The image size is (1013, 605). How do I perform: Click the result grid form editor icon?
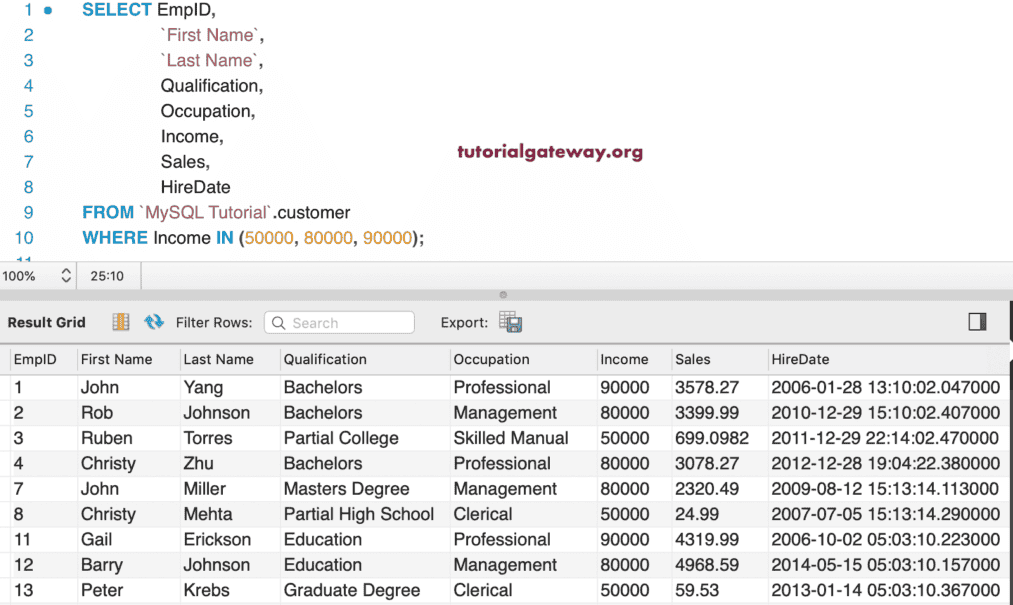tap(121, 322)
